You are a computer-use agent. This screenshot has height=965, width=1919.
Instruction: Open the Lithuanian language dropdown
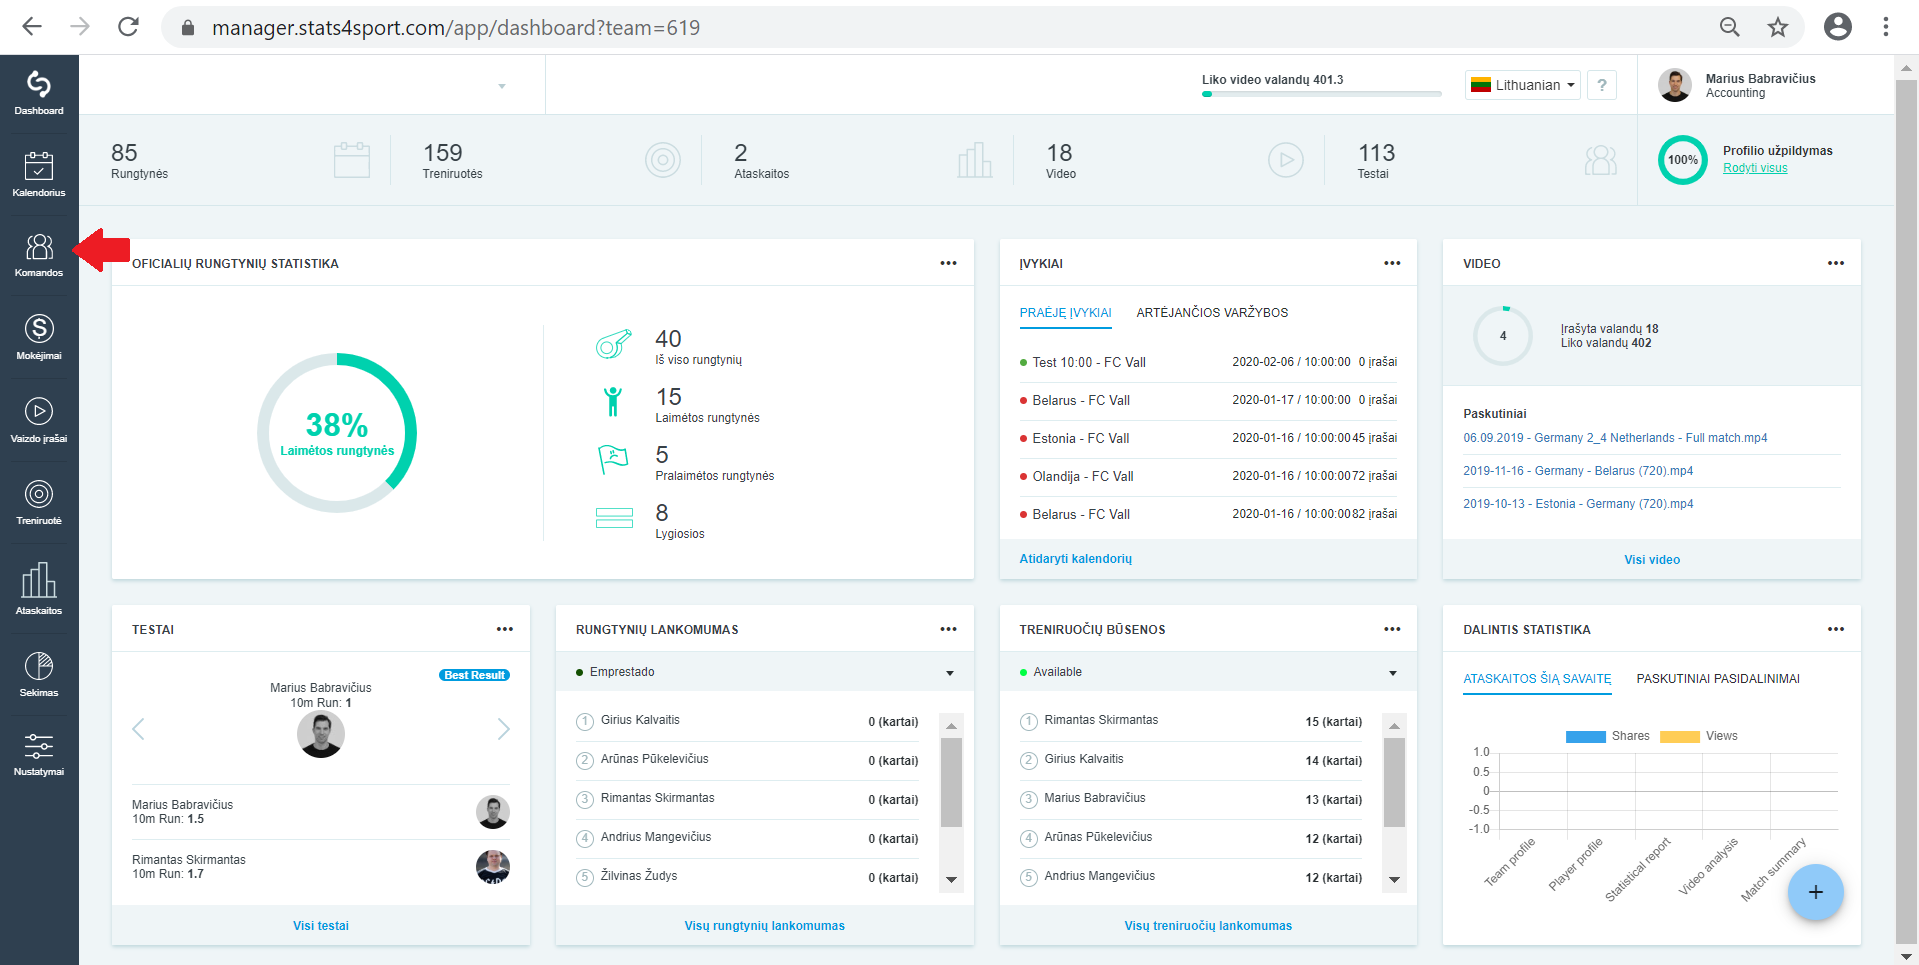[x=1522, y=85]
